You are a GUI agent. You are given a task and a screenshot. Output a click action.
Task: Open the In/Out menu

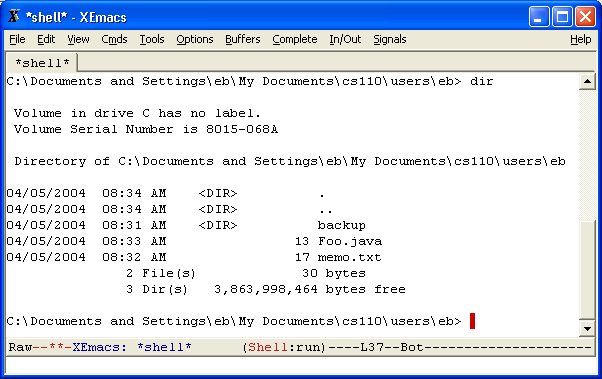tap(345, 39)
